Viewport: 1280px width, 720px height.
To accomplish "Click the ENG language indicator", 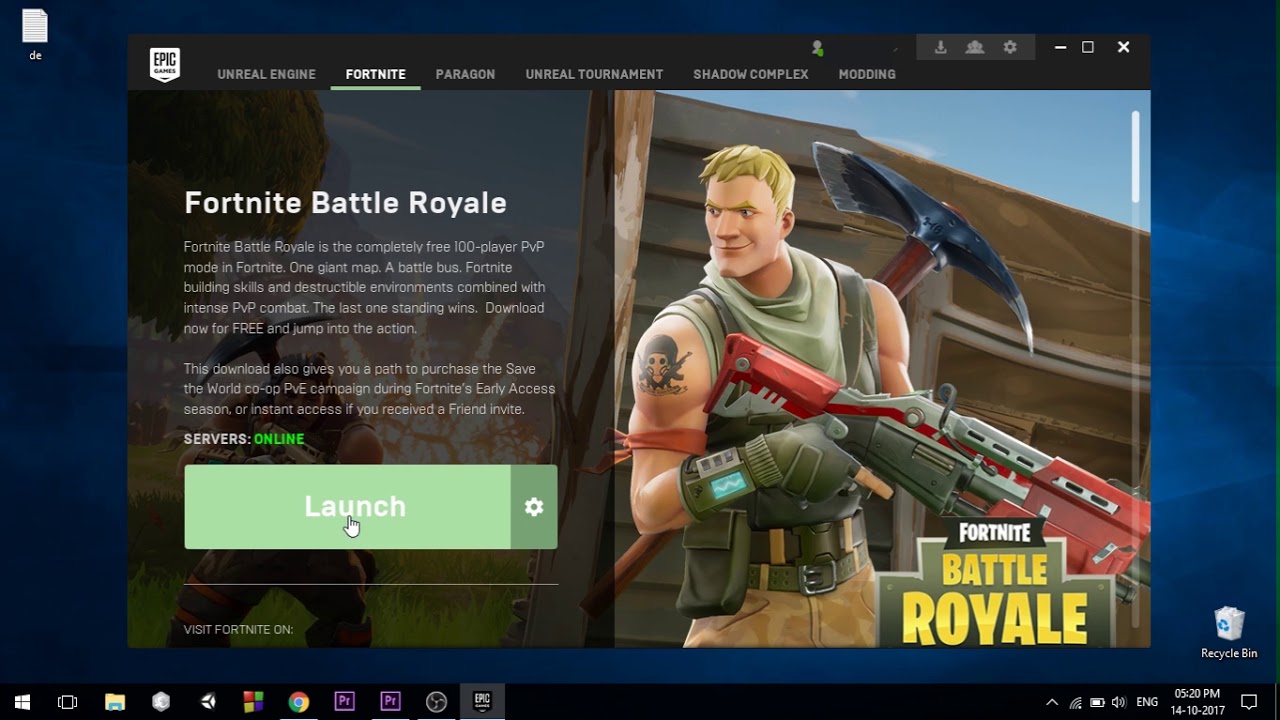I will [1147, 702].
